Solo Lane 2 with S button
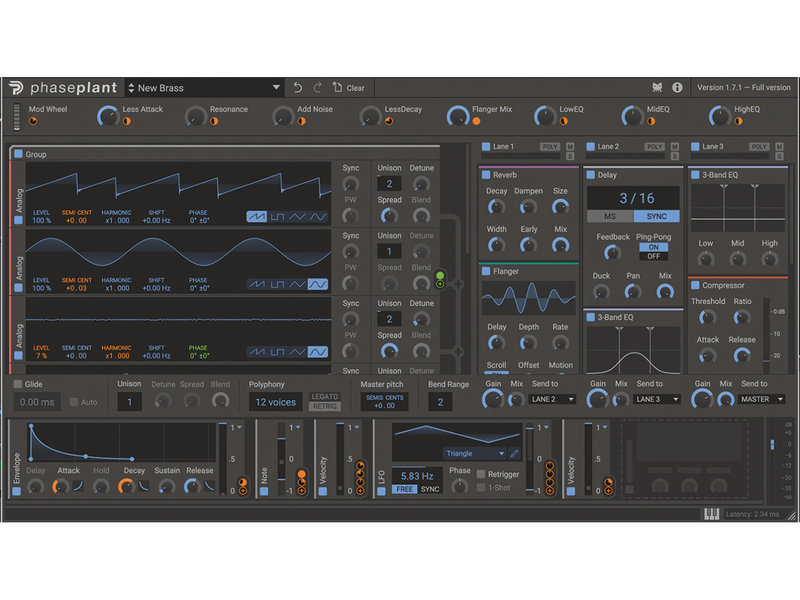Viewport: 800px width, 600px height. point(675,156)
